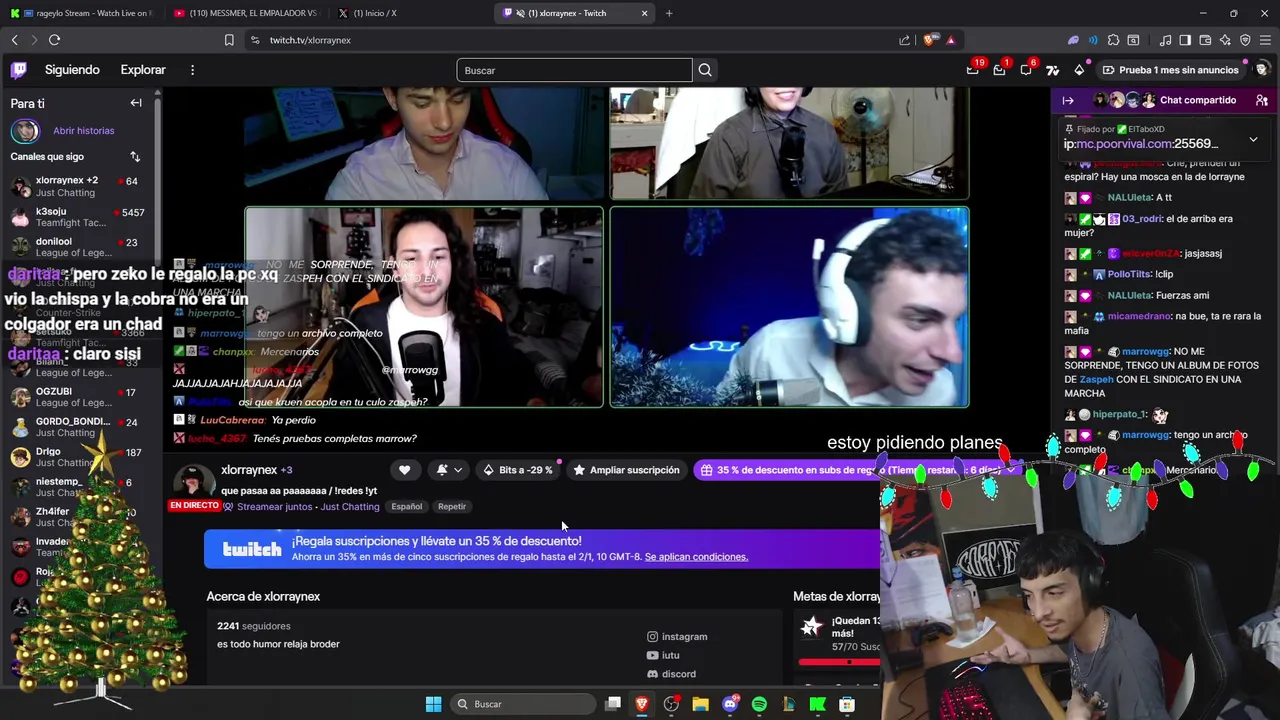Screen dimensions: 1280x720
Task: Open Abrir historias link
Action: pos(83,131)
